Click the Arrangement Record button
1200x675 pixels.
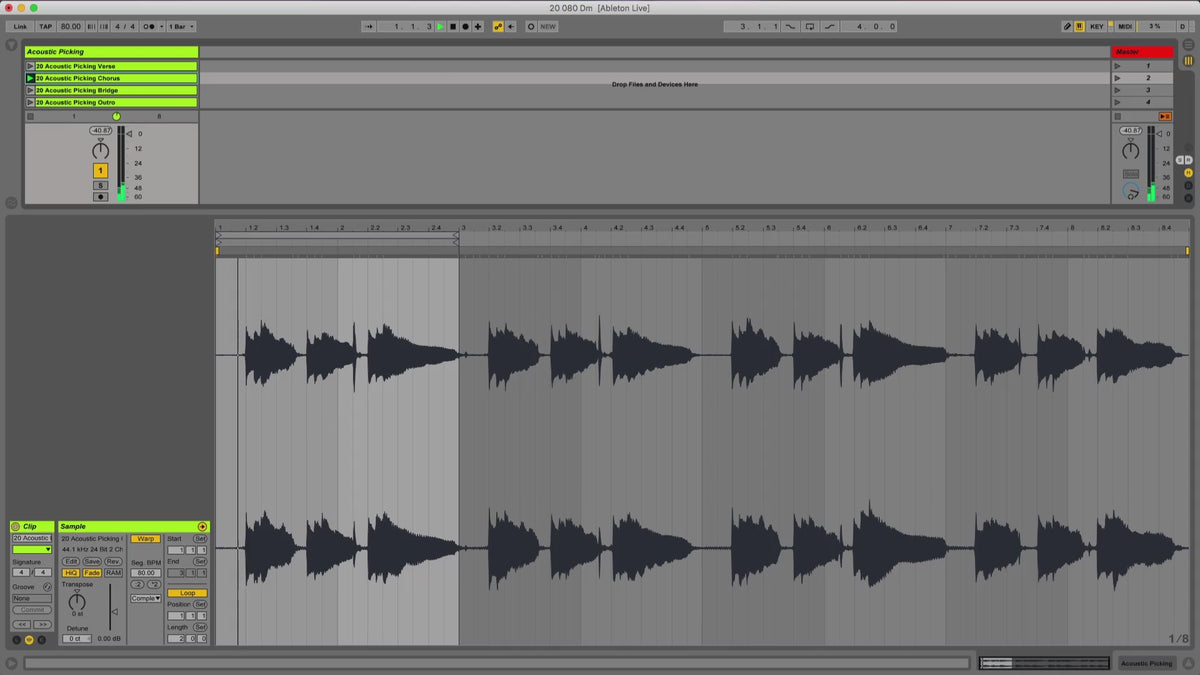click(464, 27)
